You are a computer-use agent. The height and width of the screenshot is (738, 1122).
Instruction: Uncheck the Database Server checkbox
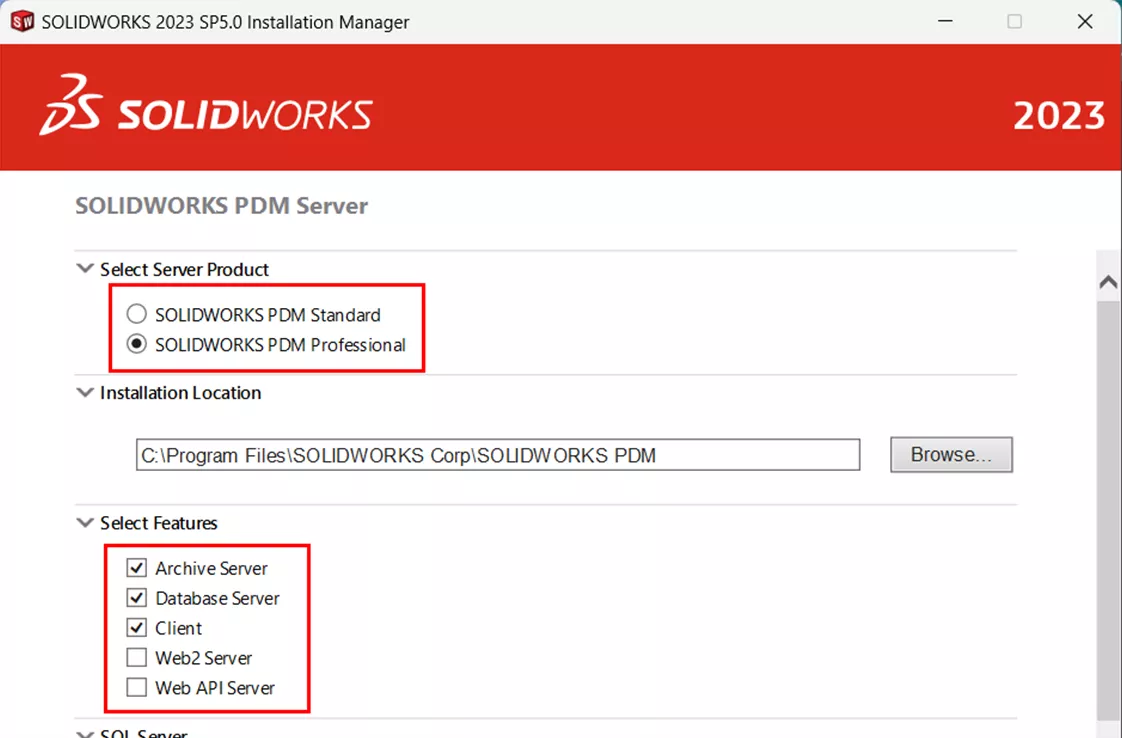click(137, 598)
